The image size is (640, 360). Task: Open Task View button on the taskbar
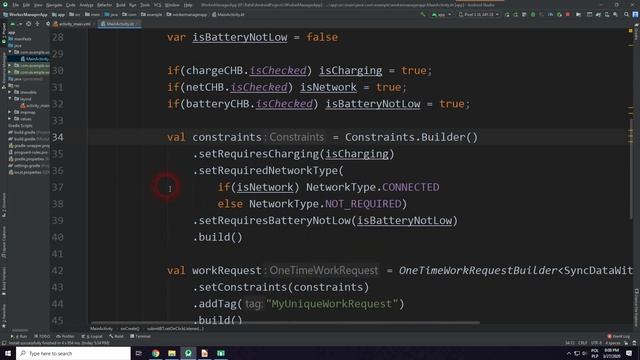point(139,353)
